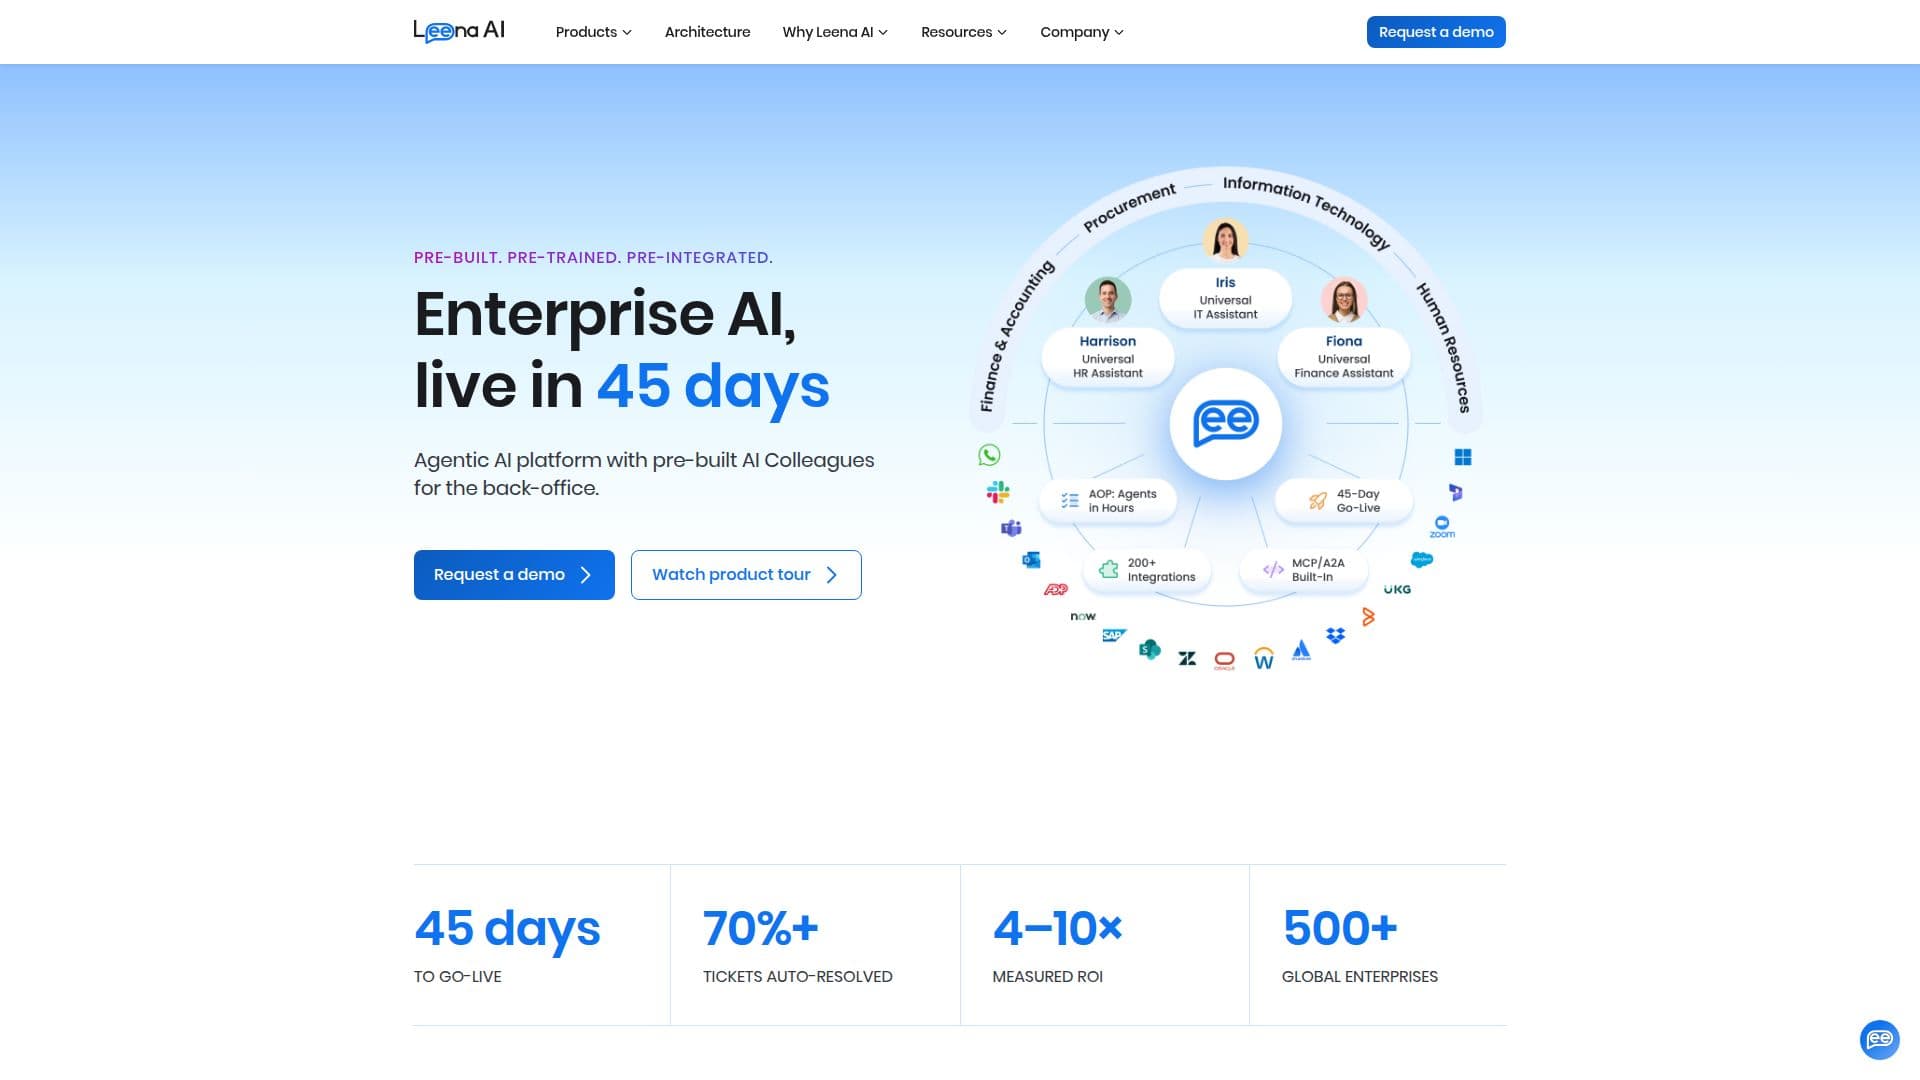The height and width of the screenshot is (1080, 1920).
Task: Expand the Products dropdown menu
Action: coord(594,32)
